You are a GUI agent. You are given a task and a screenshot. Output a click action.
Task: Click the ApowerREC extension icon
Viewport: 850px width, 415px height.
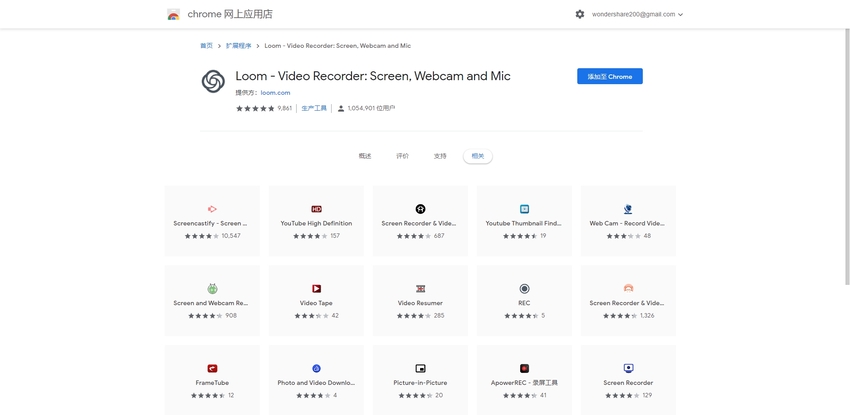click(x=524, y=368)
